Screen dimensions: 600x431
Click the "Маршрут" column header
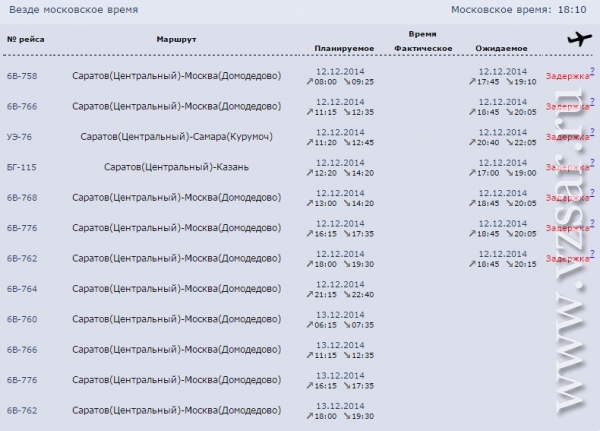click(x=176, y=39)
